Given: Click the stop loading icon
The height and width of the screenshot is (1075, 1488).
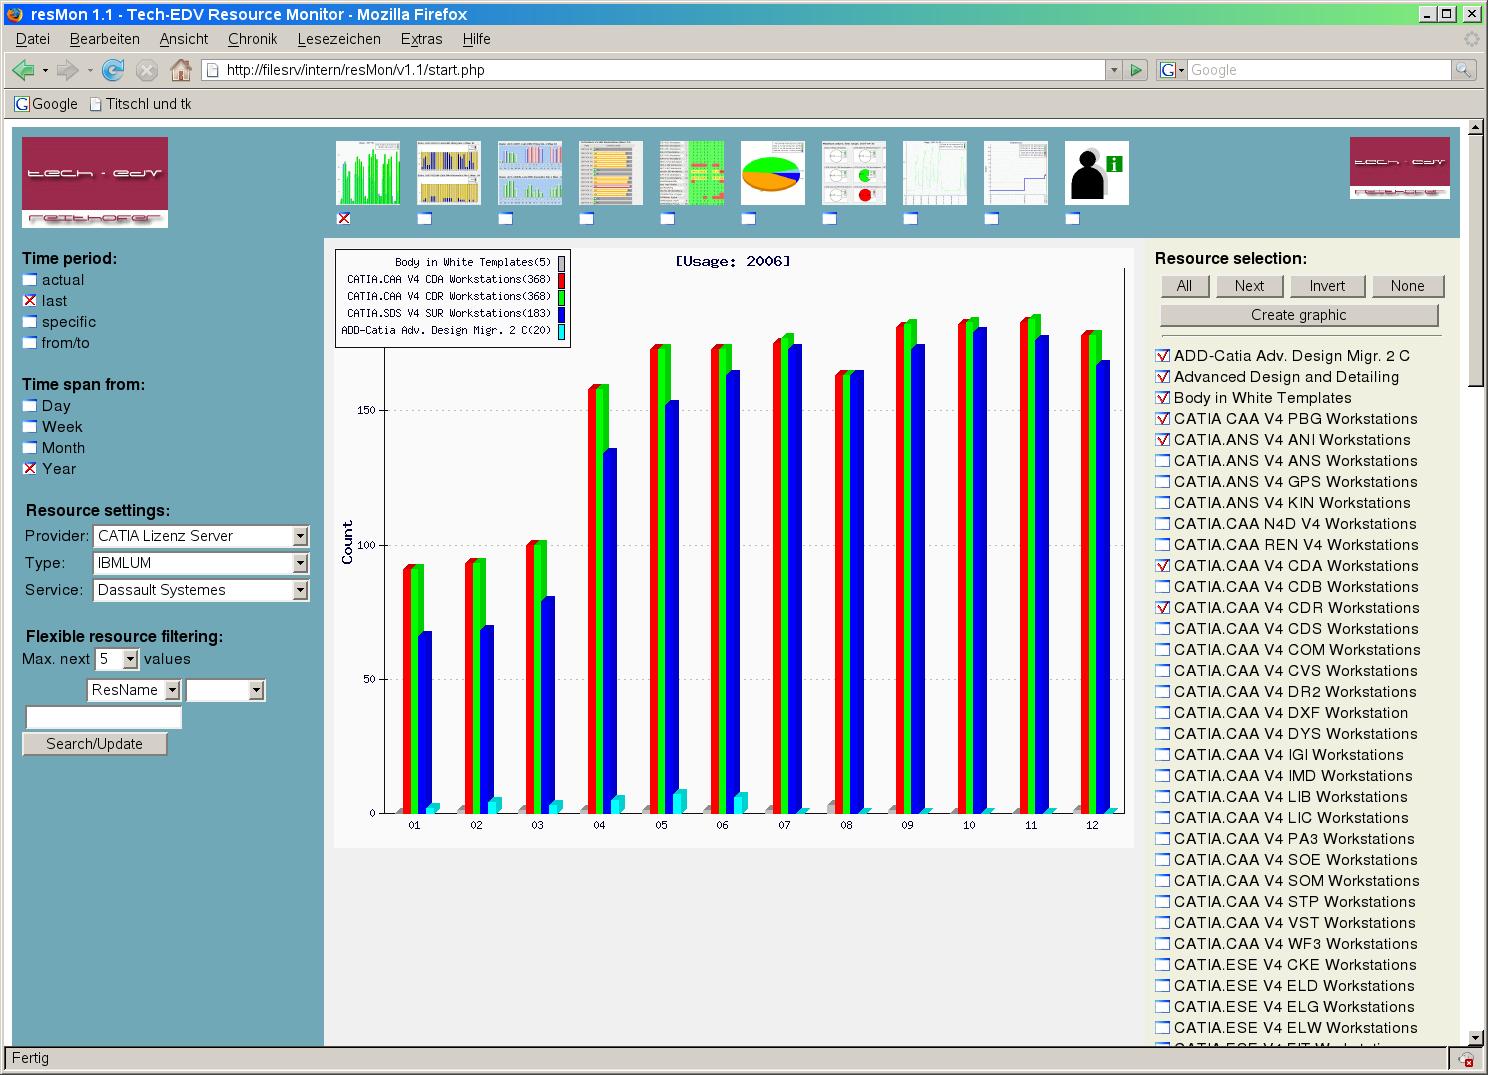Looking at the screenshot, I should [x=147, y=70].
